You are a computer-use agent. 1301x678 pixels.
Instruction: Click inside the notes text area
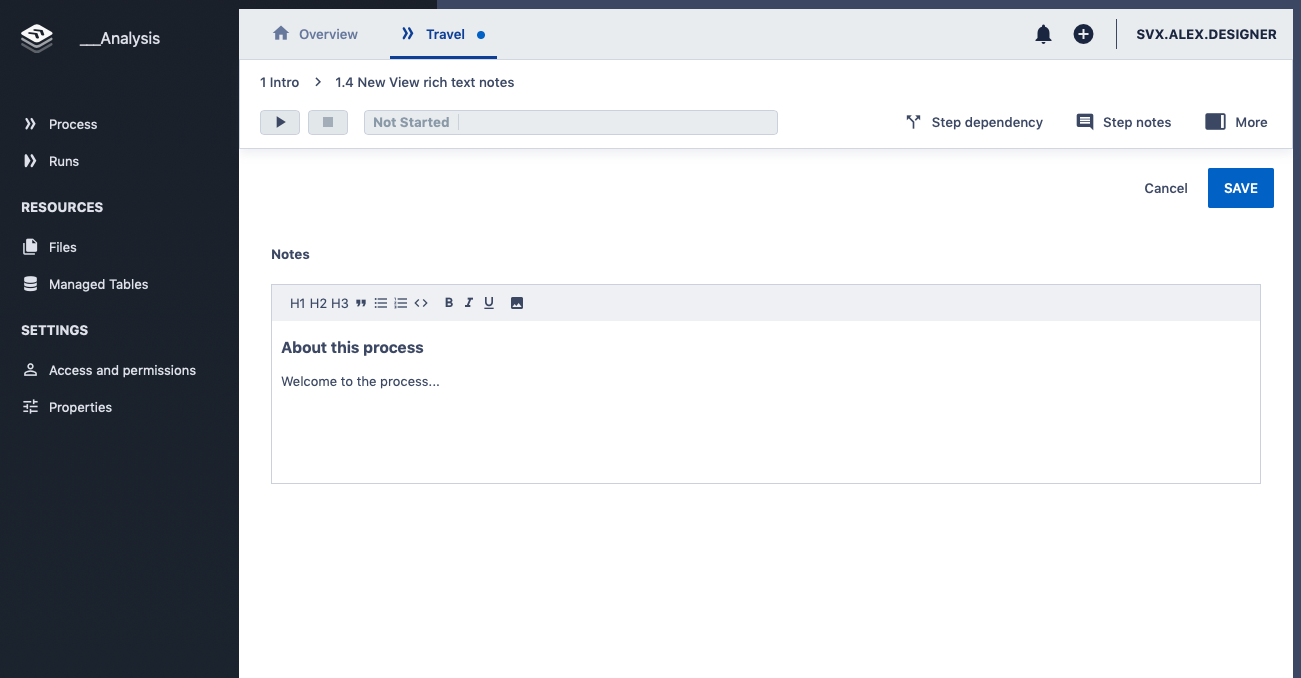(x=765, y=430)
